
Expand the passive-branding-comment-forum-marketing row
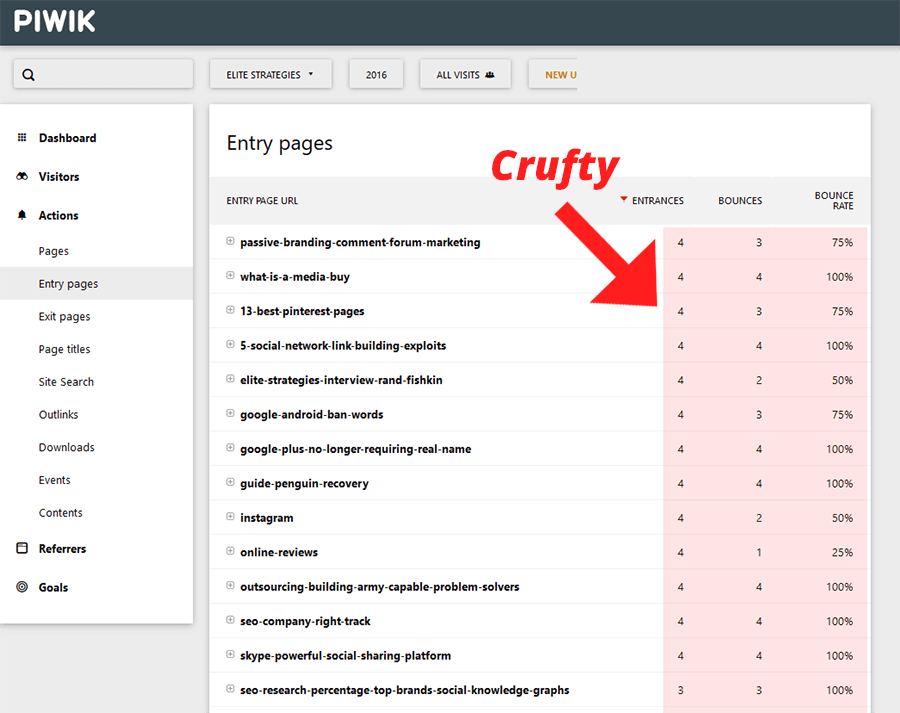230,242
